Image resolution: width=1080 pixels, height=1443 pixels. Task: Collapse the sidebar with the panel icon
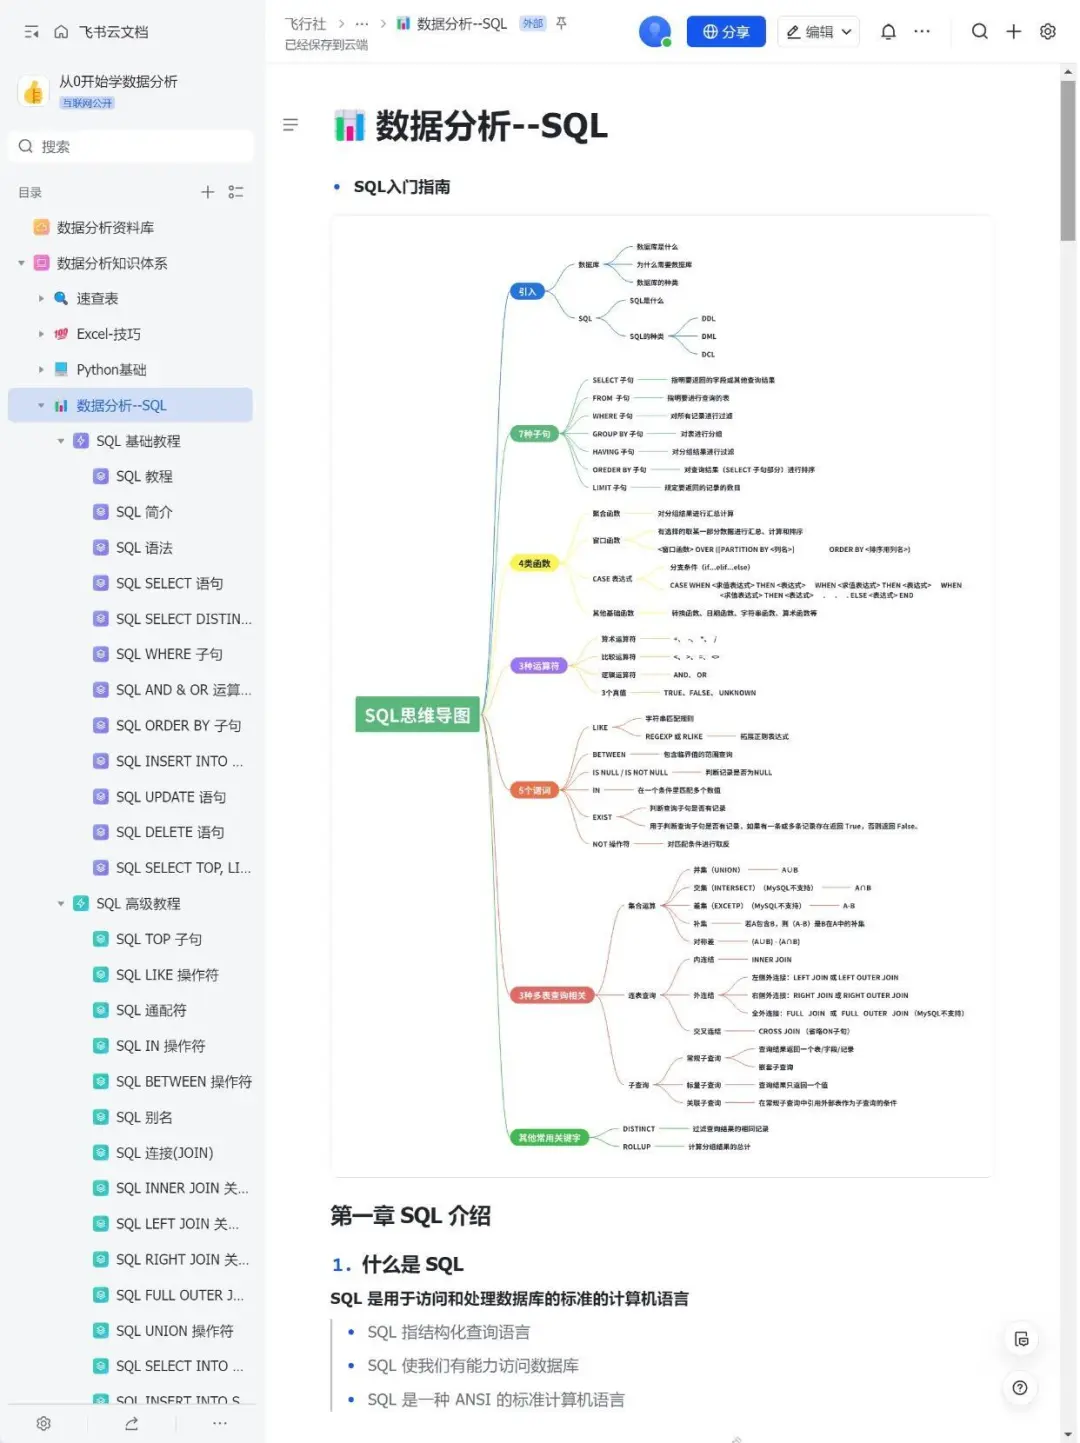[x=29, y=31]
